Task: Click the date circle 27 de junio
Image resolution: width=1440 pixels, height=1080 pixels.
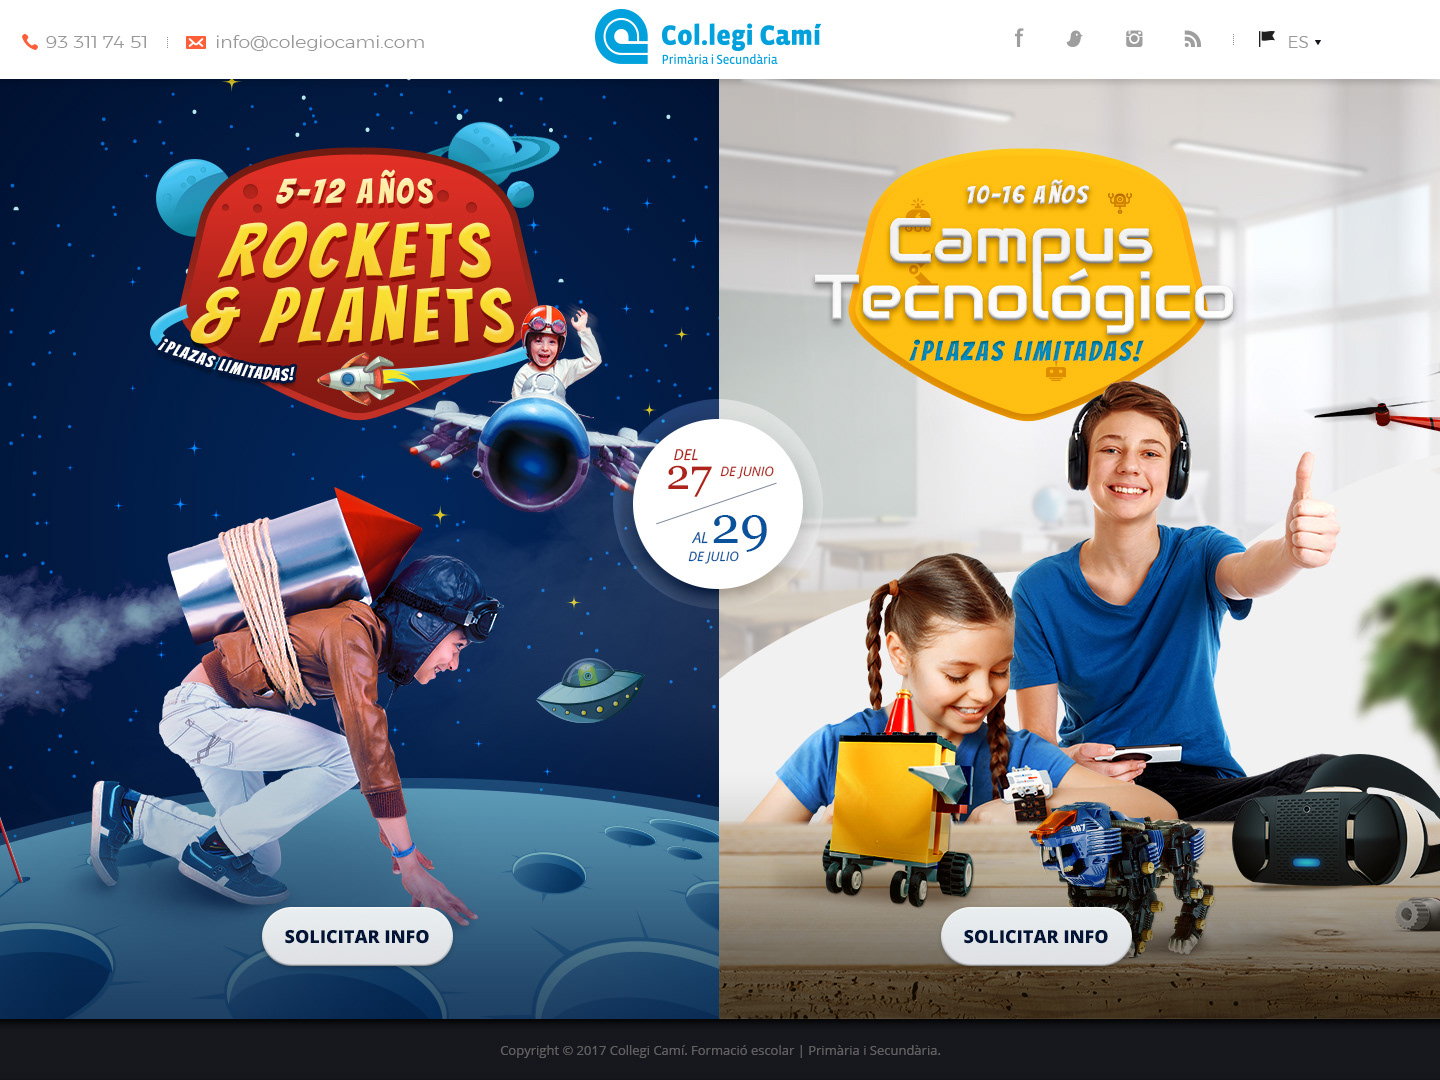Action: point(718,504)
